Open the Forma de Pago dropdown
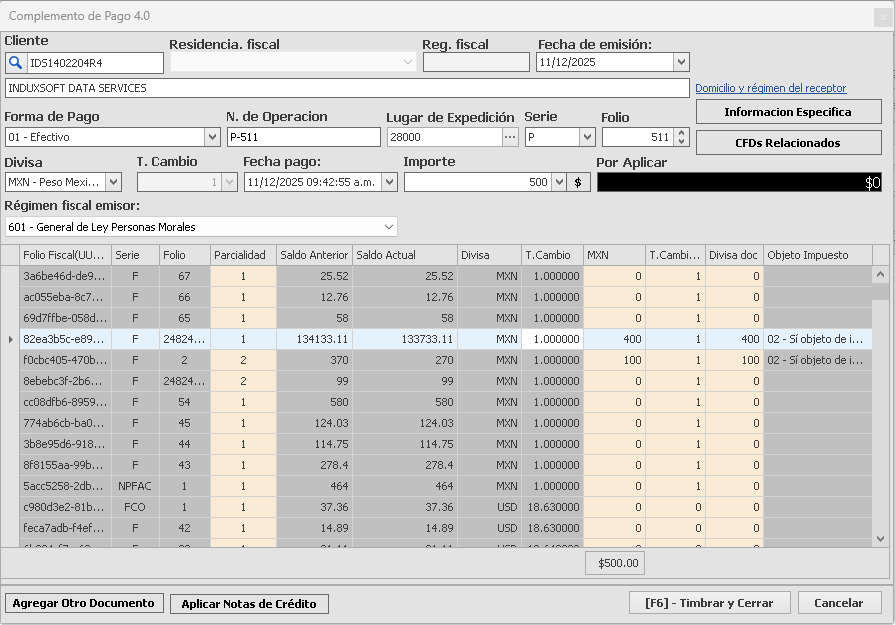This screenshot has height=625, width=895. coord(212,137)
